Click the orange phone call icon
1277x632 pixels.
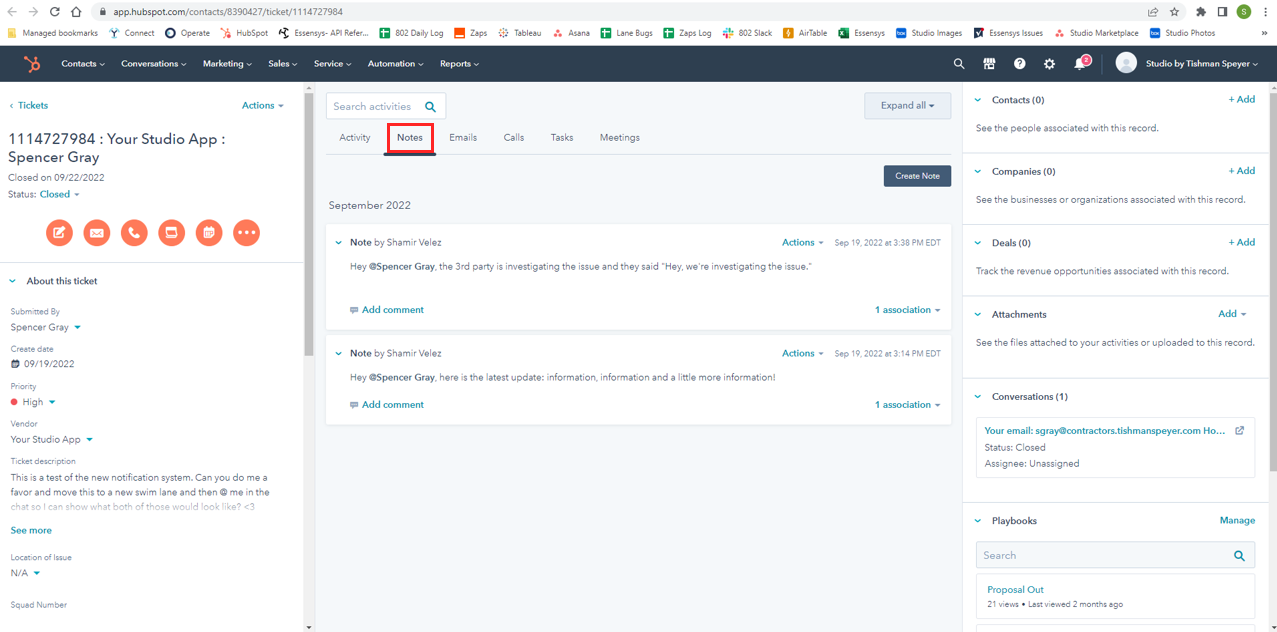tap(134, 233)
